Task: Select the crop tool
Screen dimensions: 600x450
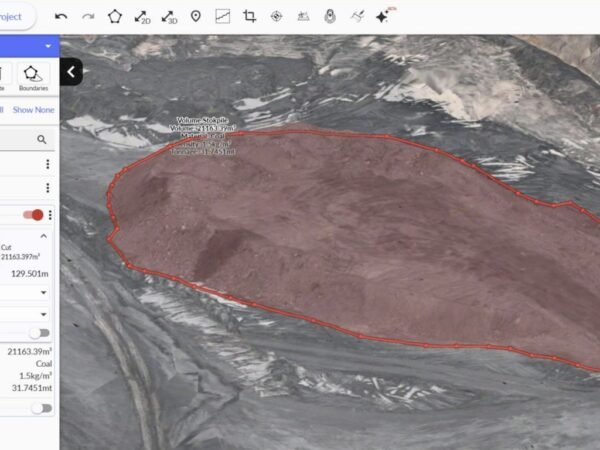Action: (x=249, y=16)
